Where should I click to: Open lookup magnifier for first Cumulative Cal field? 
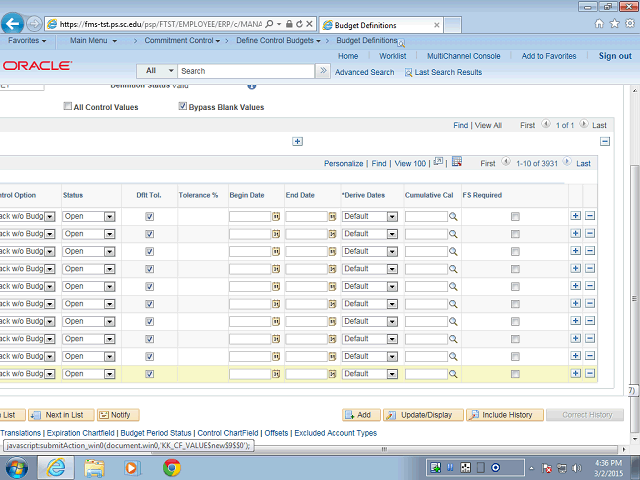coord(452,216)
